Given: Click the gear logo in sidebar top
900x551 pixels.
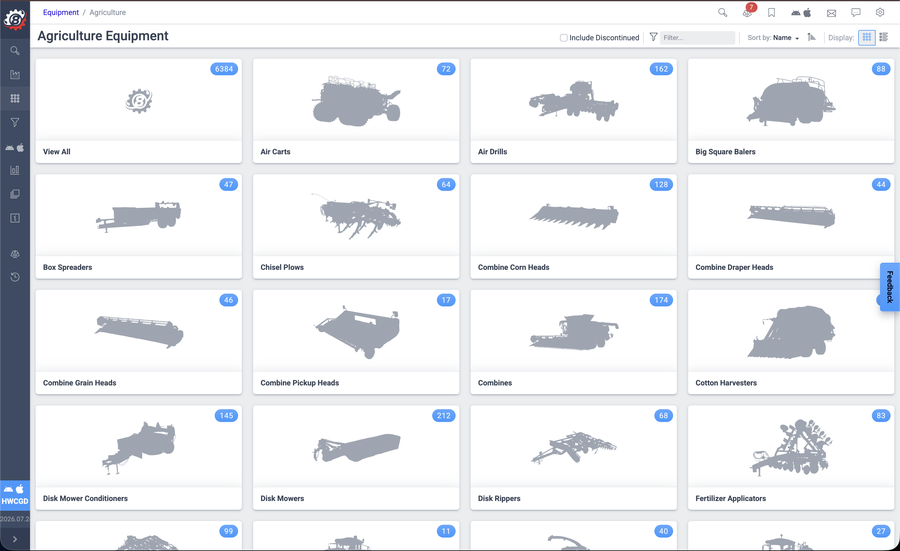Looking at the screenshot, I should point(15,20).
